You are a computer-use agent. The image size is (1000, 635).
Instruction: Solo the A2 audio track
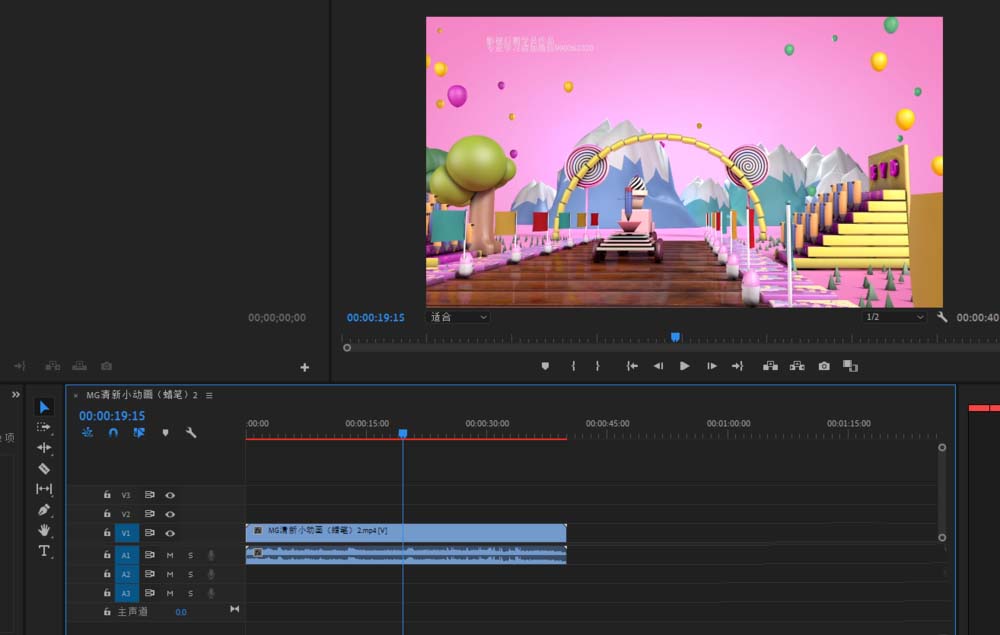coord(190,574)
